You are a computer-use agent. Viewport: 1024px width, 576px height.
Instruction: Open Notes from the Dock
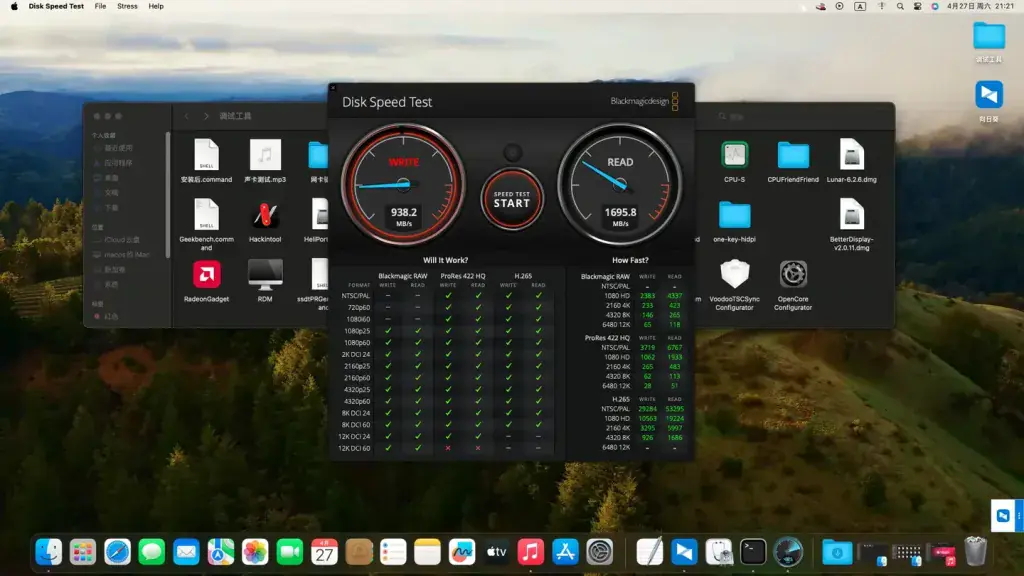click(x=427, y=552)
